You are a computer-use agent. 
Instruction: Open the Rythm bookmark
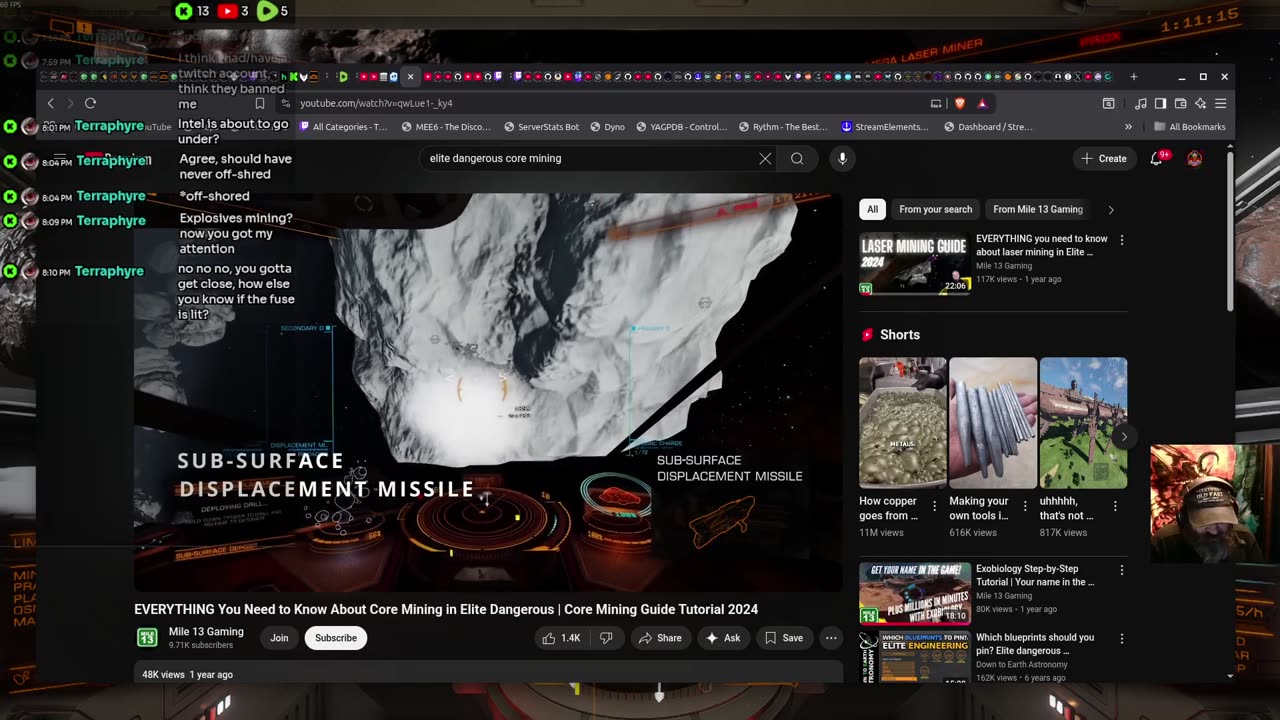click(x=785, y=127)
